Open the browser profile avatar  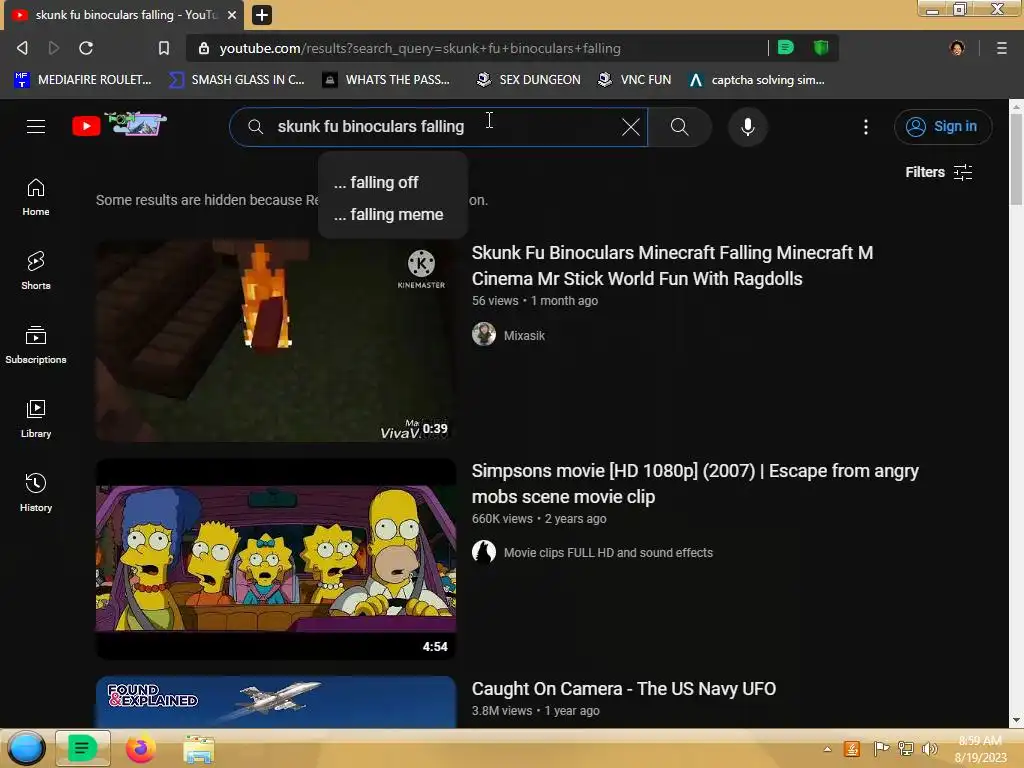[957, 48]
